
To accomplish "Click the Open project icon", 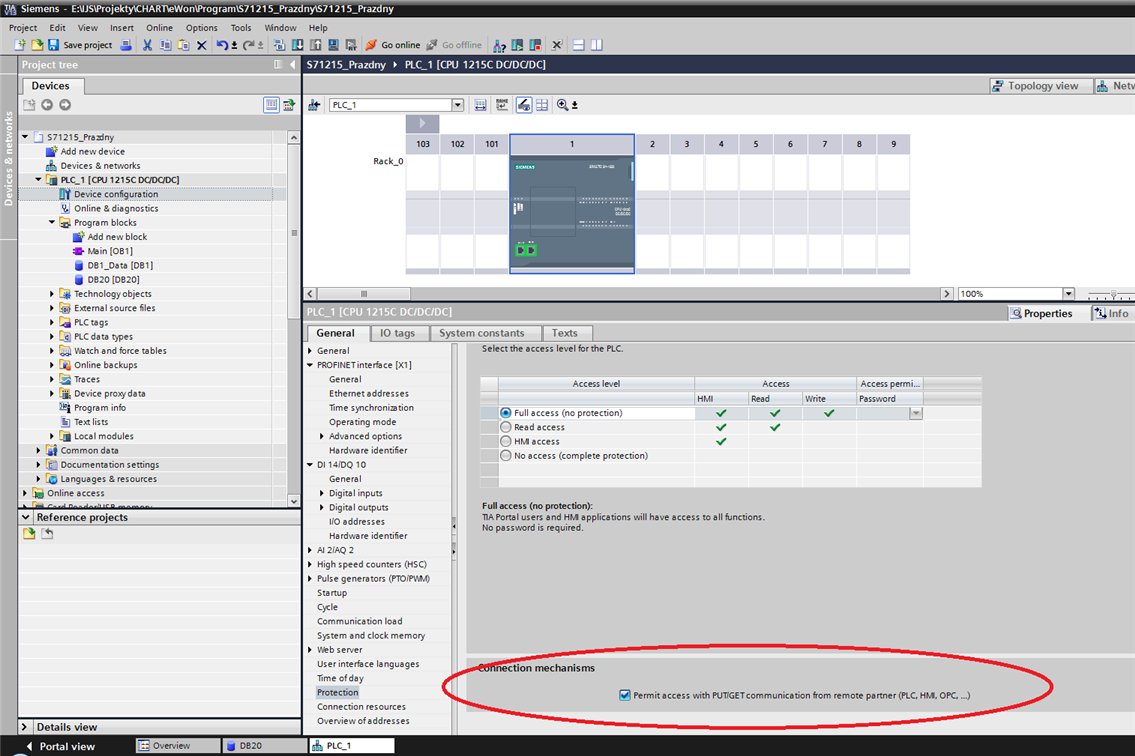I will click(37, 45).
